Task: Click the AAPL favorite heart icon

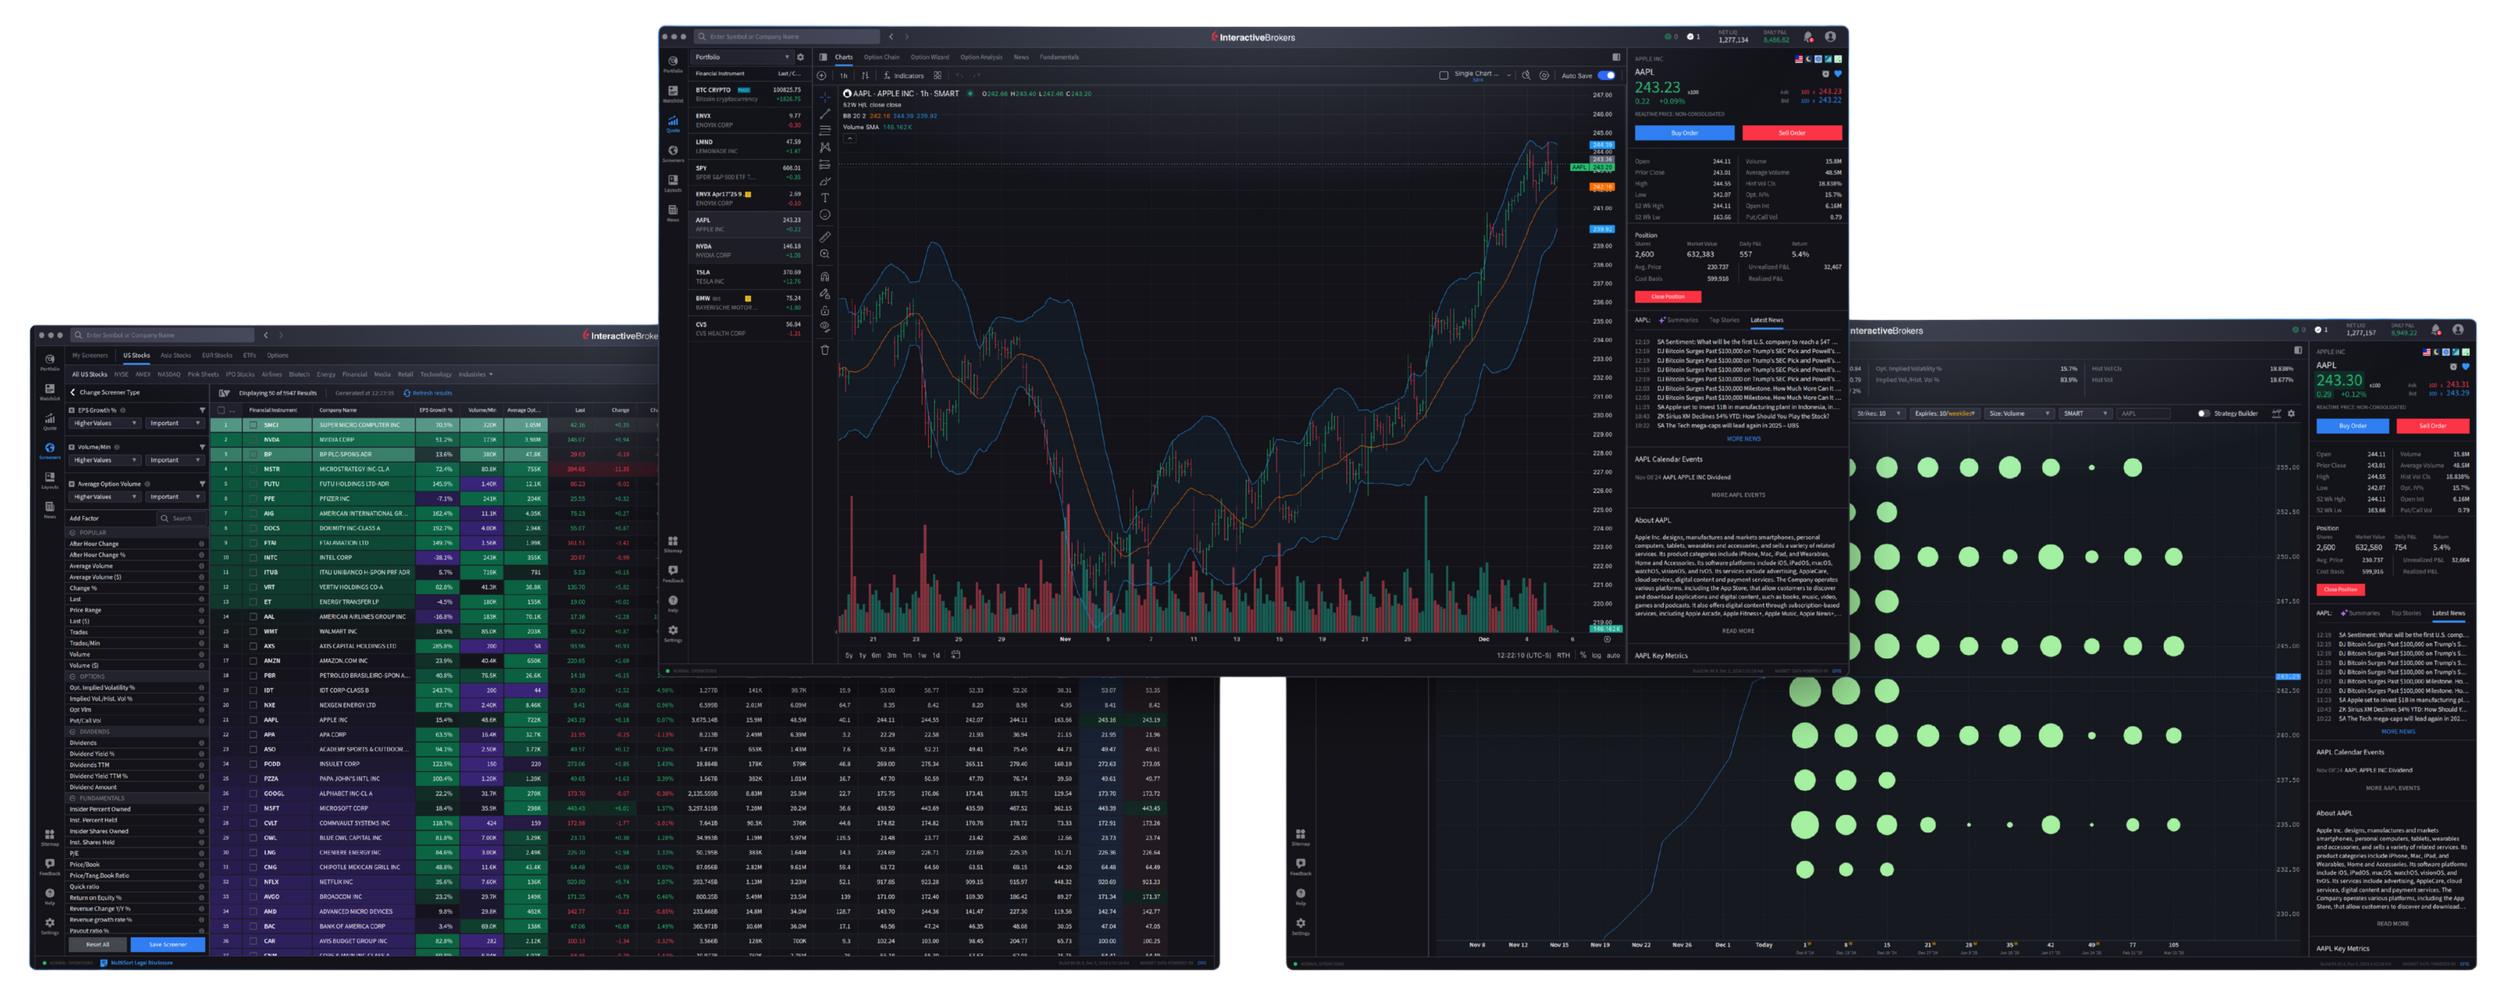Action: tap(1837, 73)
